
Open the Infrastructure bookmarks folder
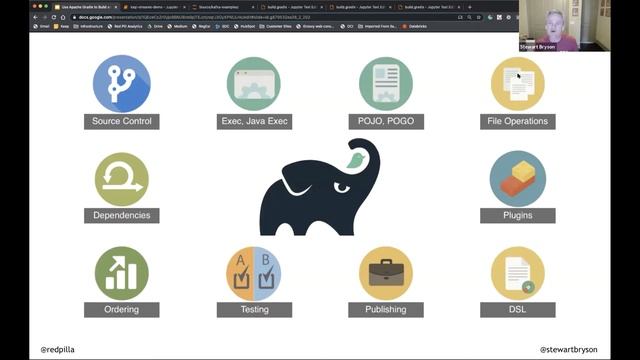pos(88,26)
